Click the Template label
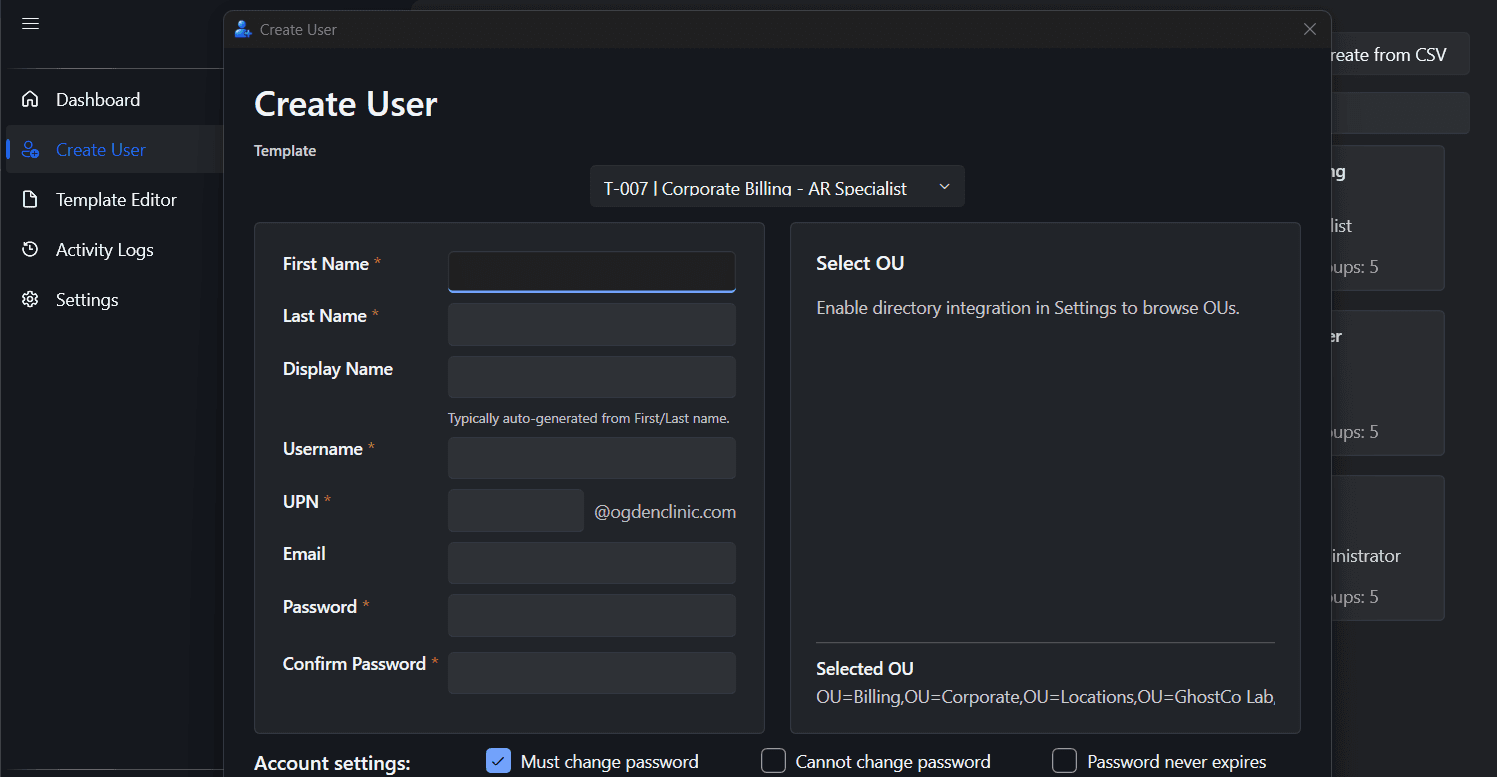1497x777 pixels. pyautogui.click(x=285, y=151)
